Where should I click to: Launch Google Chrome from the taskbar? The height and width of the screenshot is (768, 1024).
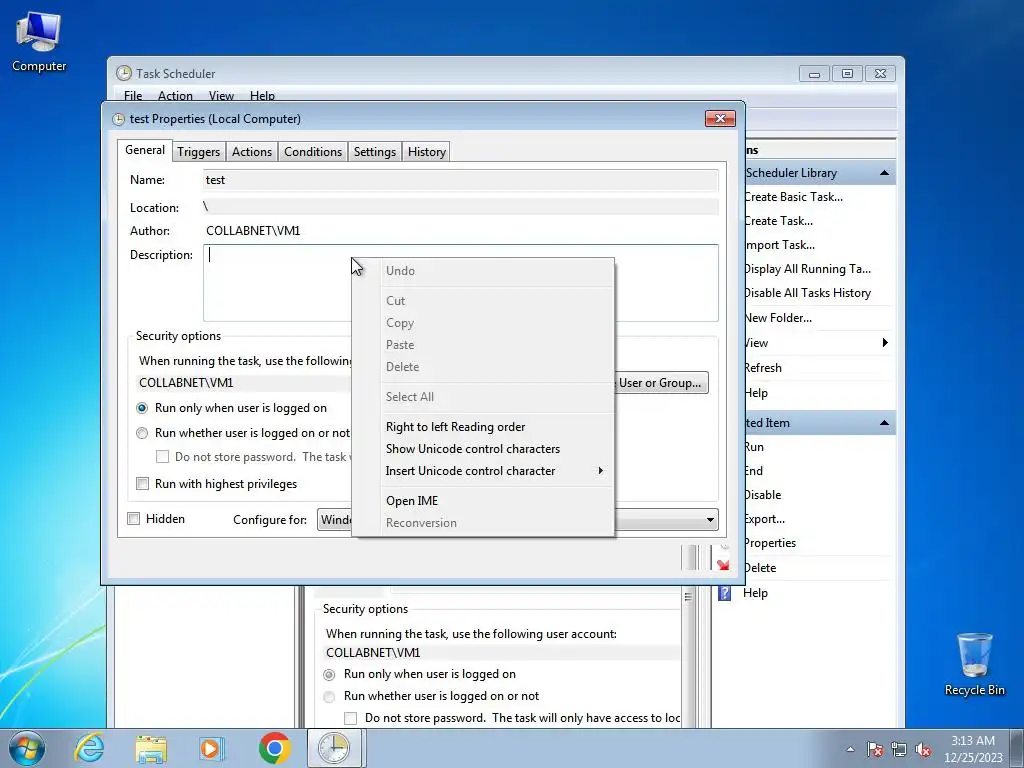tap(274, 748)
